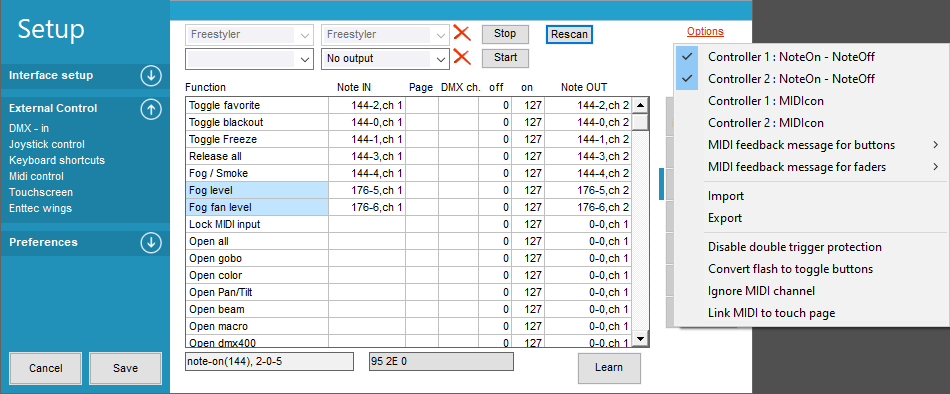Click Note OUT cell 176-6,ch 2
The width and height of the screenshot is (950, 394).
coord(588,207)
